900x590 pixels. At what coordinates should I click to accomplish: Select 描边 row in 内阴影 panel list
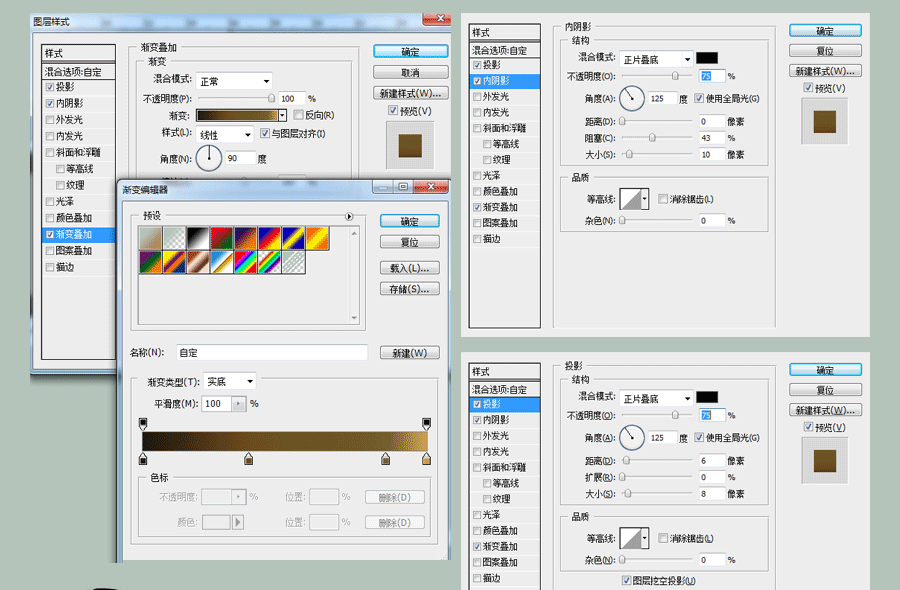click(505, 239)
